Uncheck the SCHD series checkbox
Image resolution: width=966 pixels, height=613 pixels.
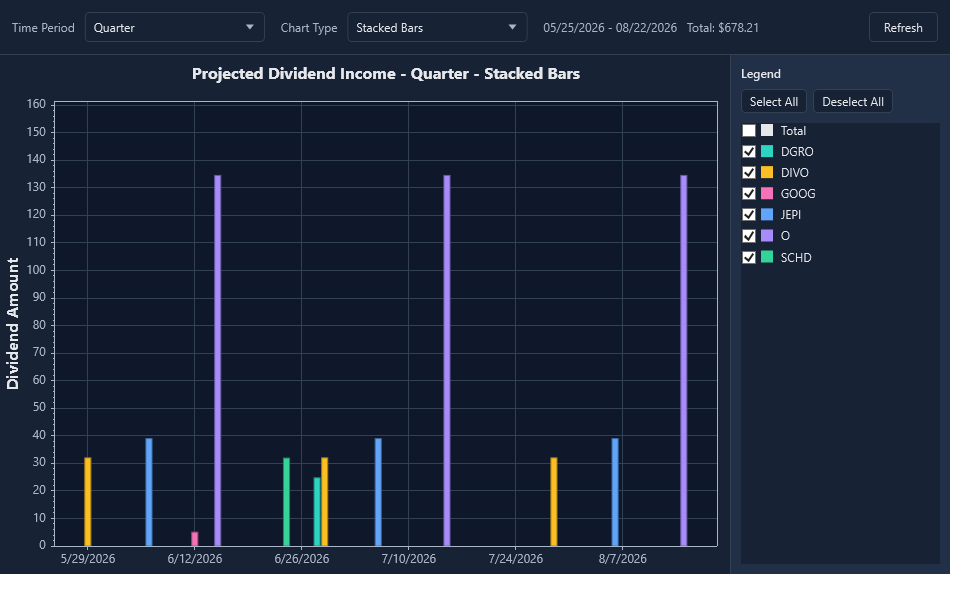coord(749,258)
